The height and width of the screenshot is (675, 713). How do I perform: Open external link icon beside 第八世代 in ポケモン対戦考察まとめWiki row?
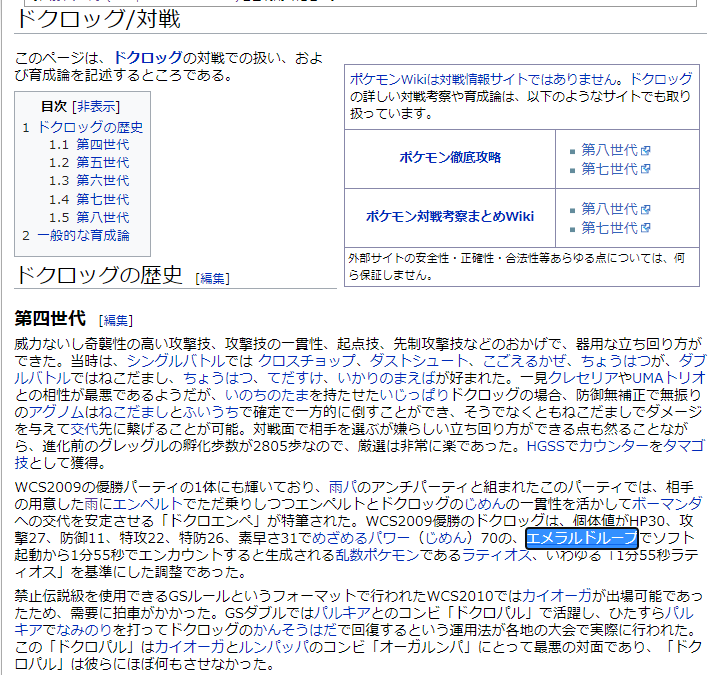coord(646,209)
